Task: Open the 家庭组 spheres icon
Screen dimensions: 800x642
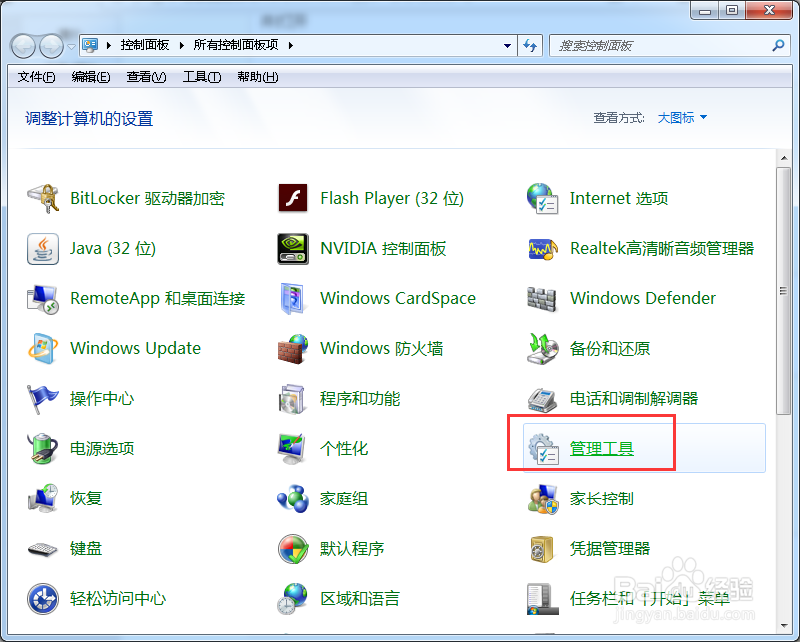Action: click(x=293, y=499)
